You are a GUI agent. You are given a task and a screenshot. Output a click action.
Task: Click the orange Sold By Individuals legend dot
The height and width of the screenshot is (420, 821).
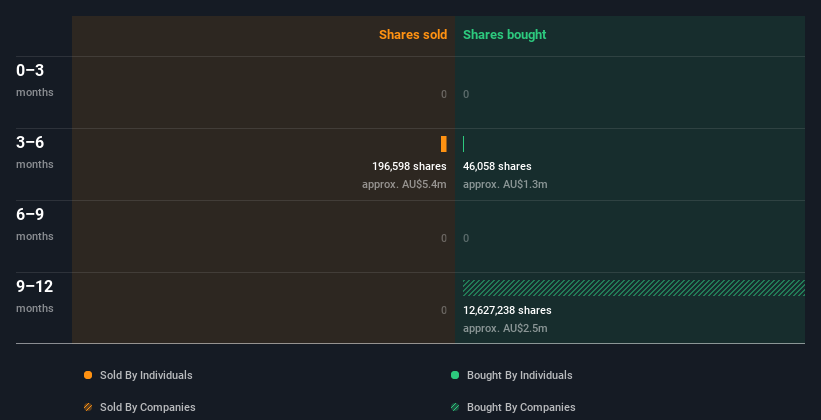click(x=88, y=375)
